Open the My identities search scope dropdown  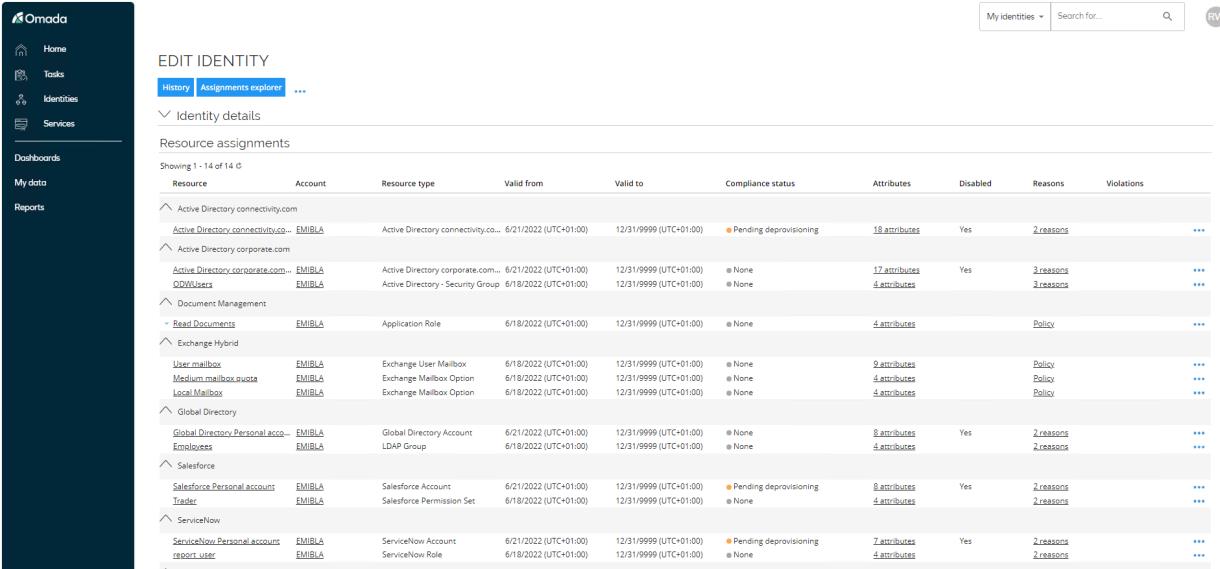1014,17
